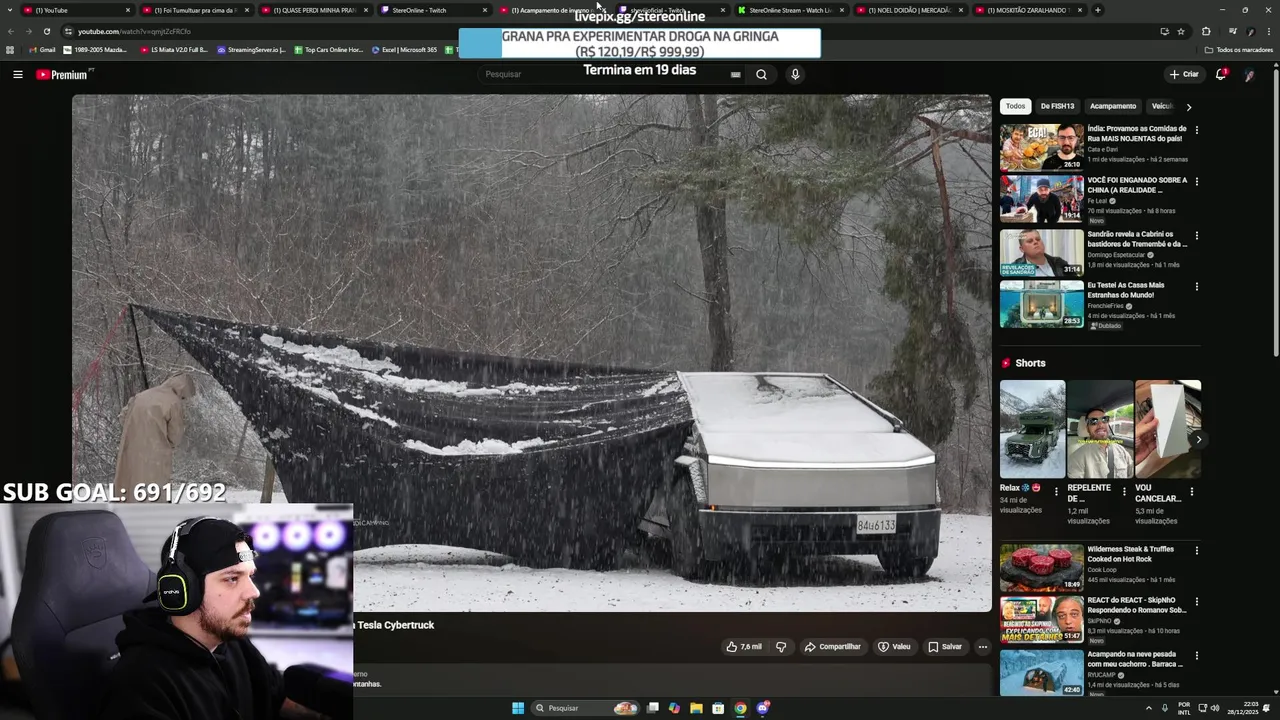Go back in browser history
This screenshot has height=720, width=1280.
pyautogui.click(x=10, y=31)
